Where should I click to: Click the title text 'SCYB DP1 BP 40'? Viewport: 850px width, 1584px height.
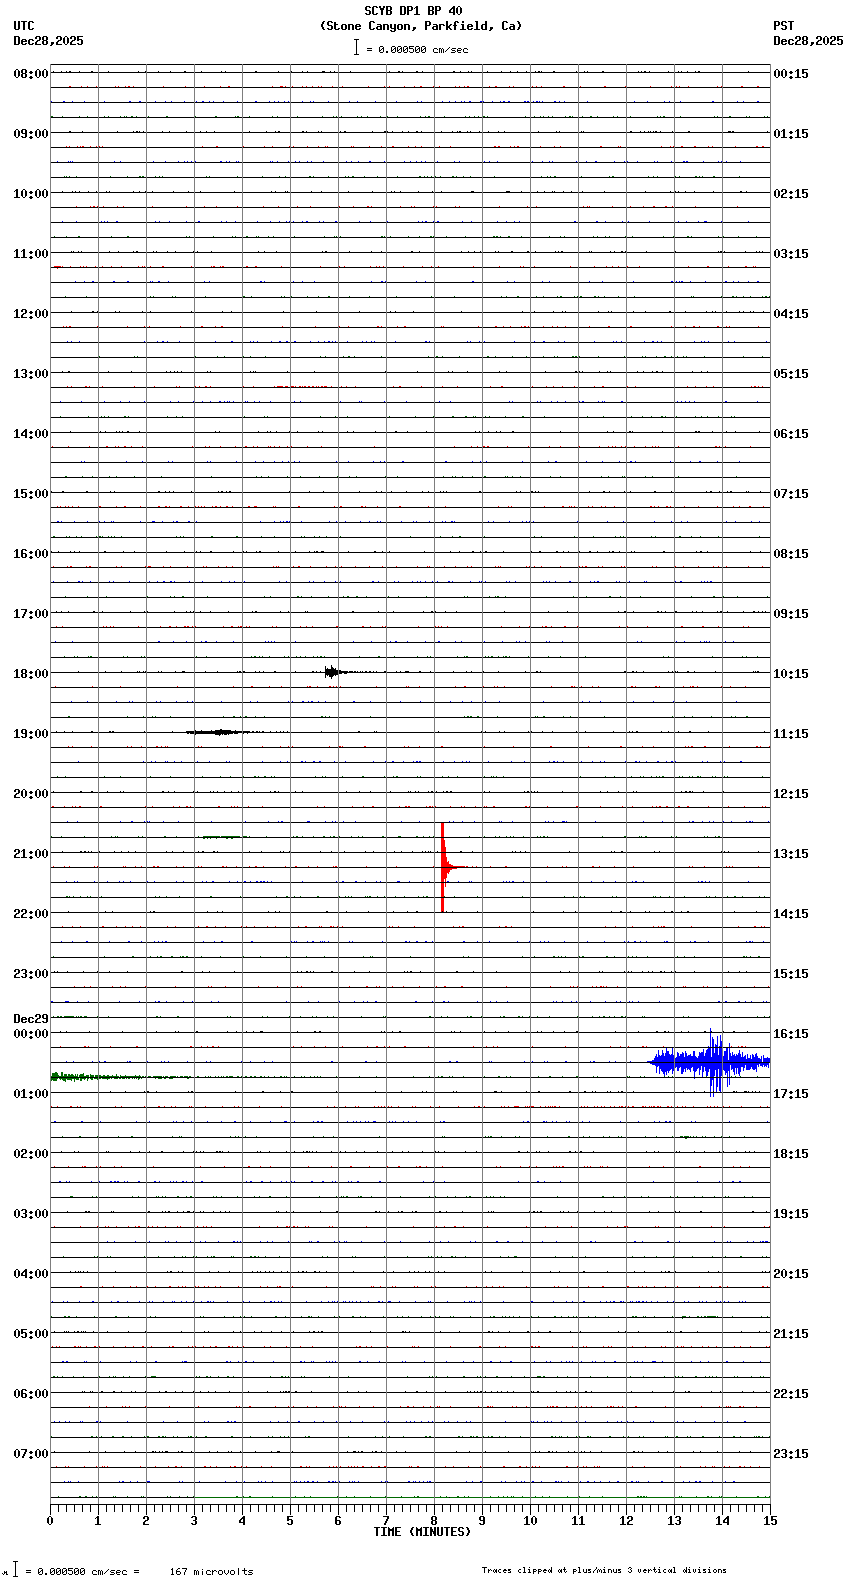tap(413, 11)
